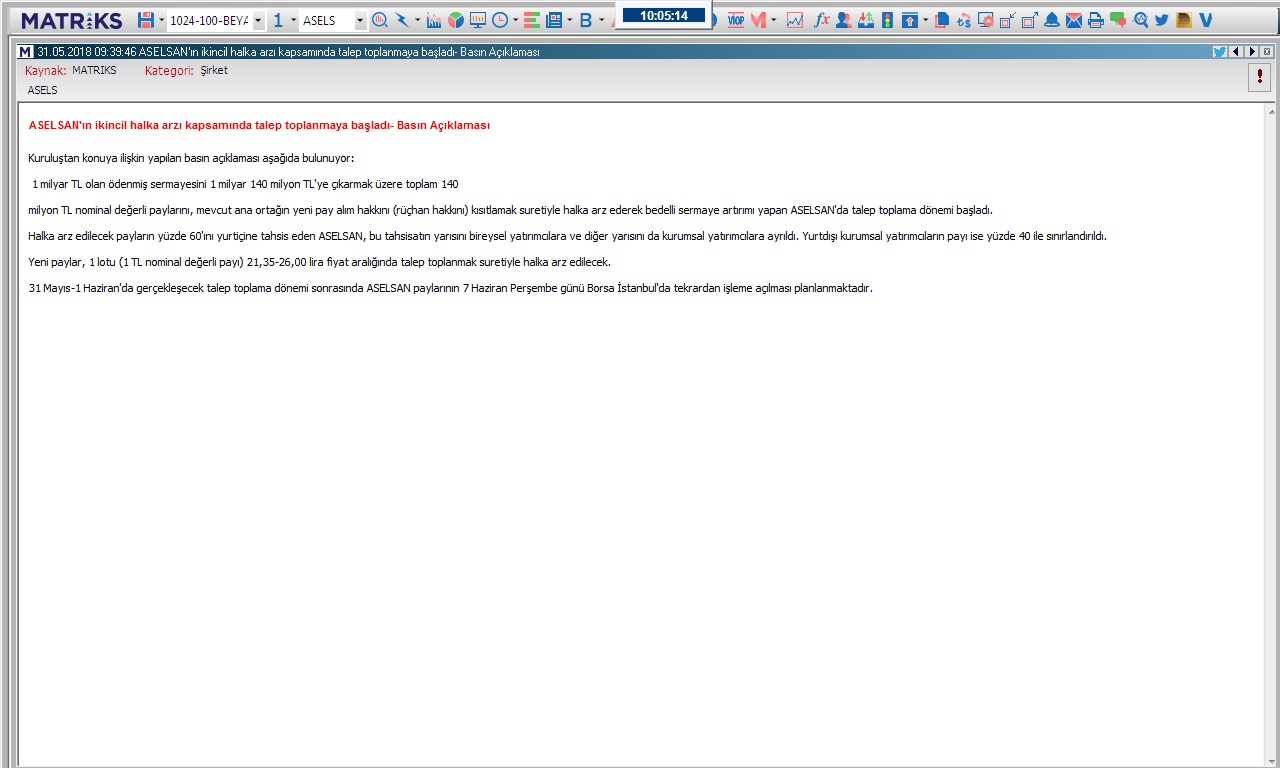The width and height of the screenshot is (1280, 768).
Task: Open the VIOP icon
Action: coord(736,20)
